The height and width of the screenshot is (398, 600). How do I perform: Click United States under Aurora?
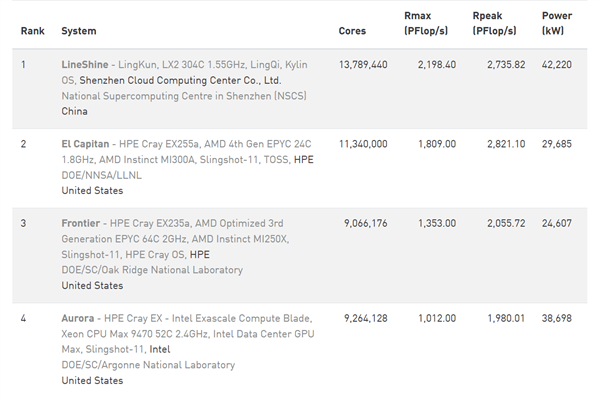pos(92,381)
